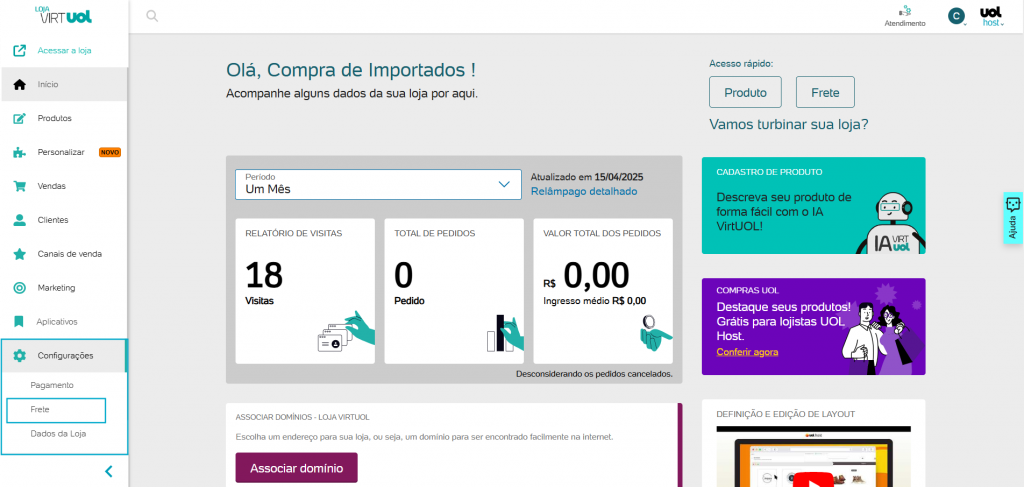The height and width of the screenshot is (487, 1024).
Task: Click the Vamos turbinar sua loja heading
Action: pyautogui.click(x=789, y=124)
